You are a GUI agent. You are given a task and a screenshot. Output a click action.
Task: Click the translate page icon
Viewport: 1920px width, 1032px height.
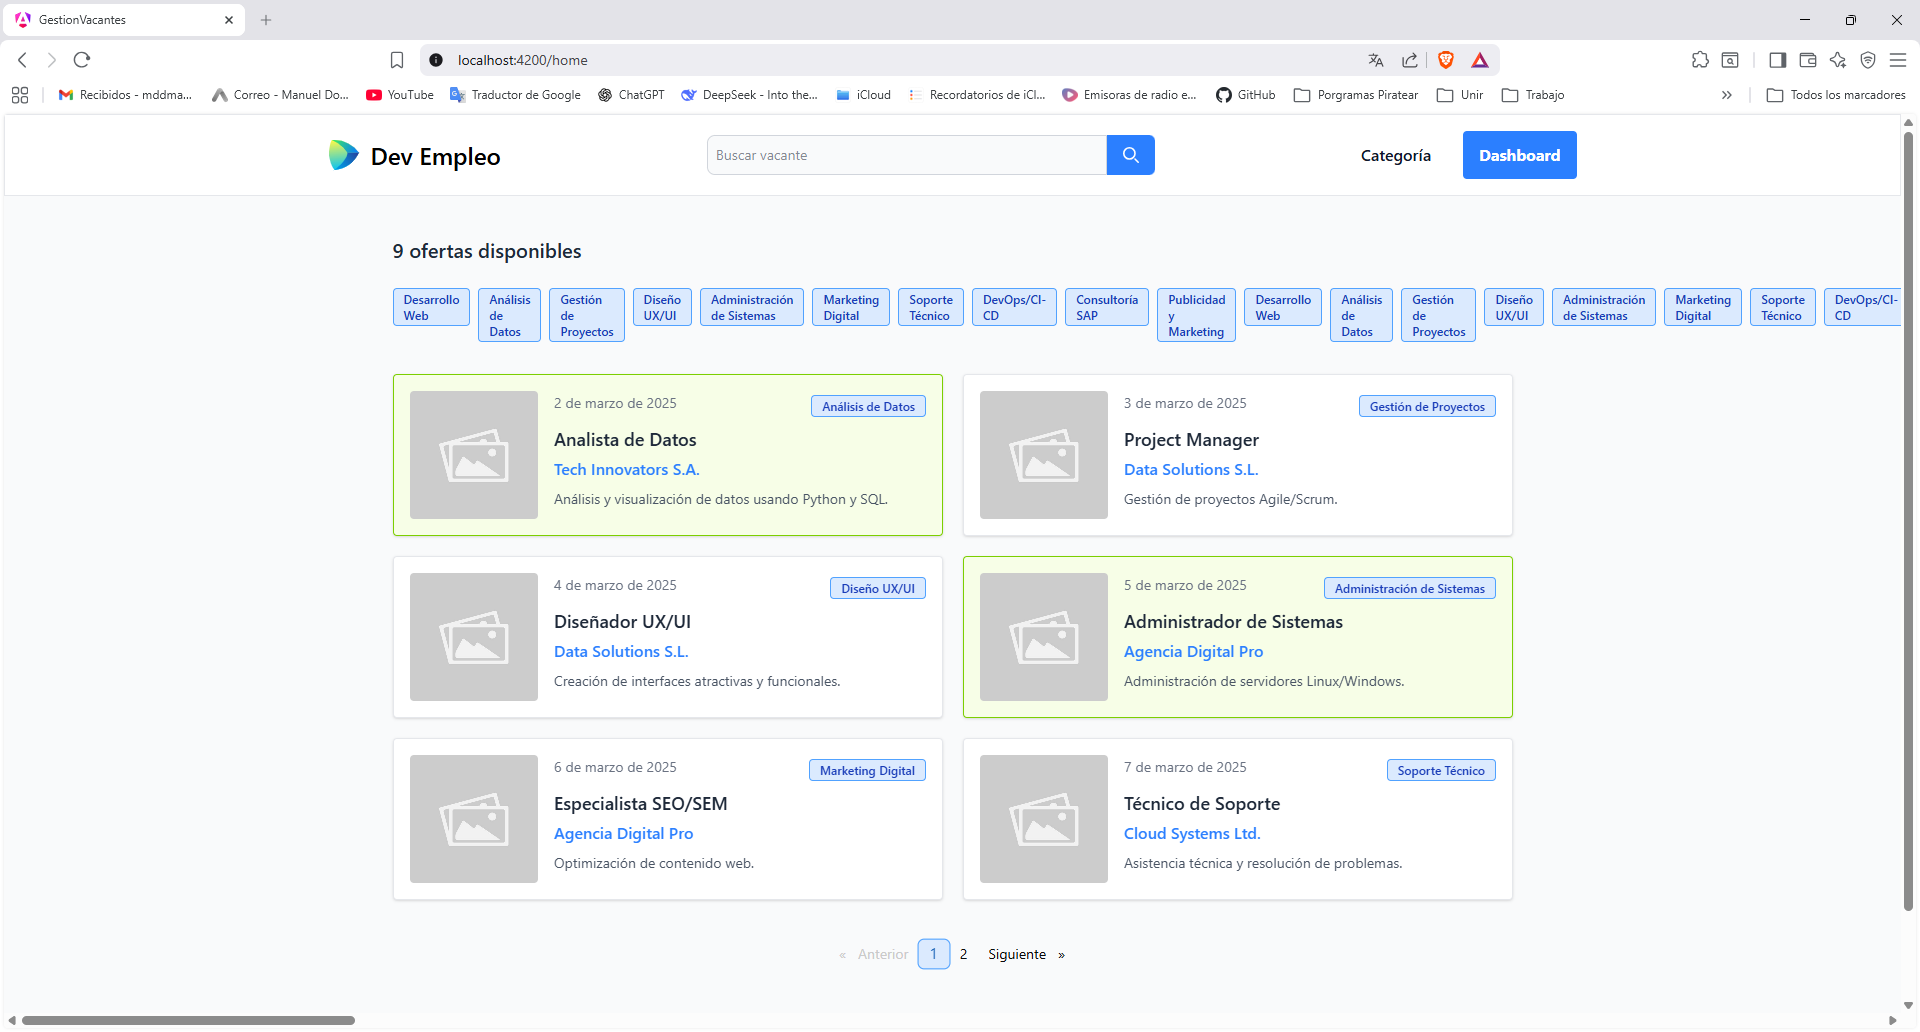(x=1376, y=60)
